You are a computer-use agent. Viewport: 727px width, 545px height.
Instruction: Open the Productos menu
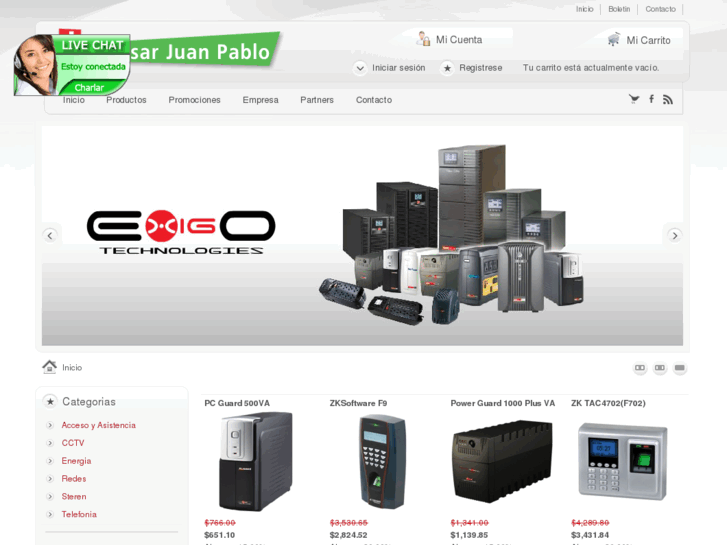click(126, 100)
